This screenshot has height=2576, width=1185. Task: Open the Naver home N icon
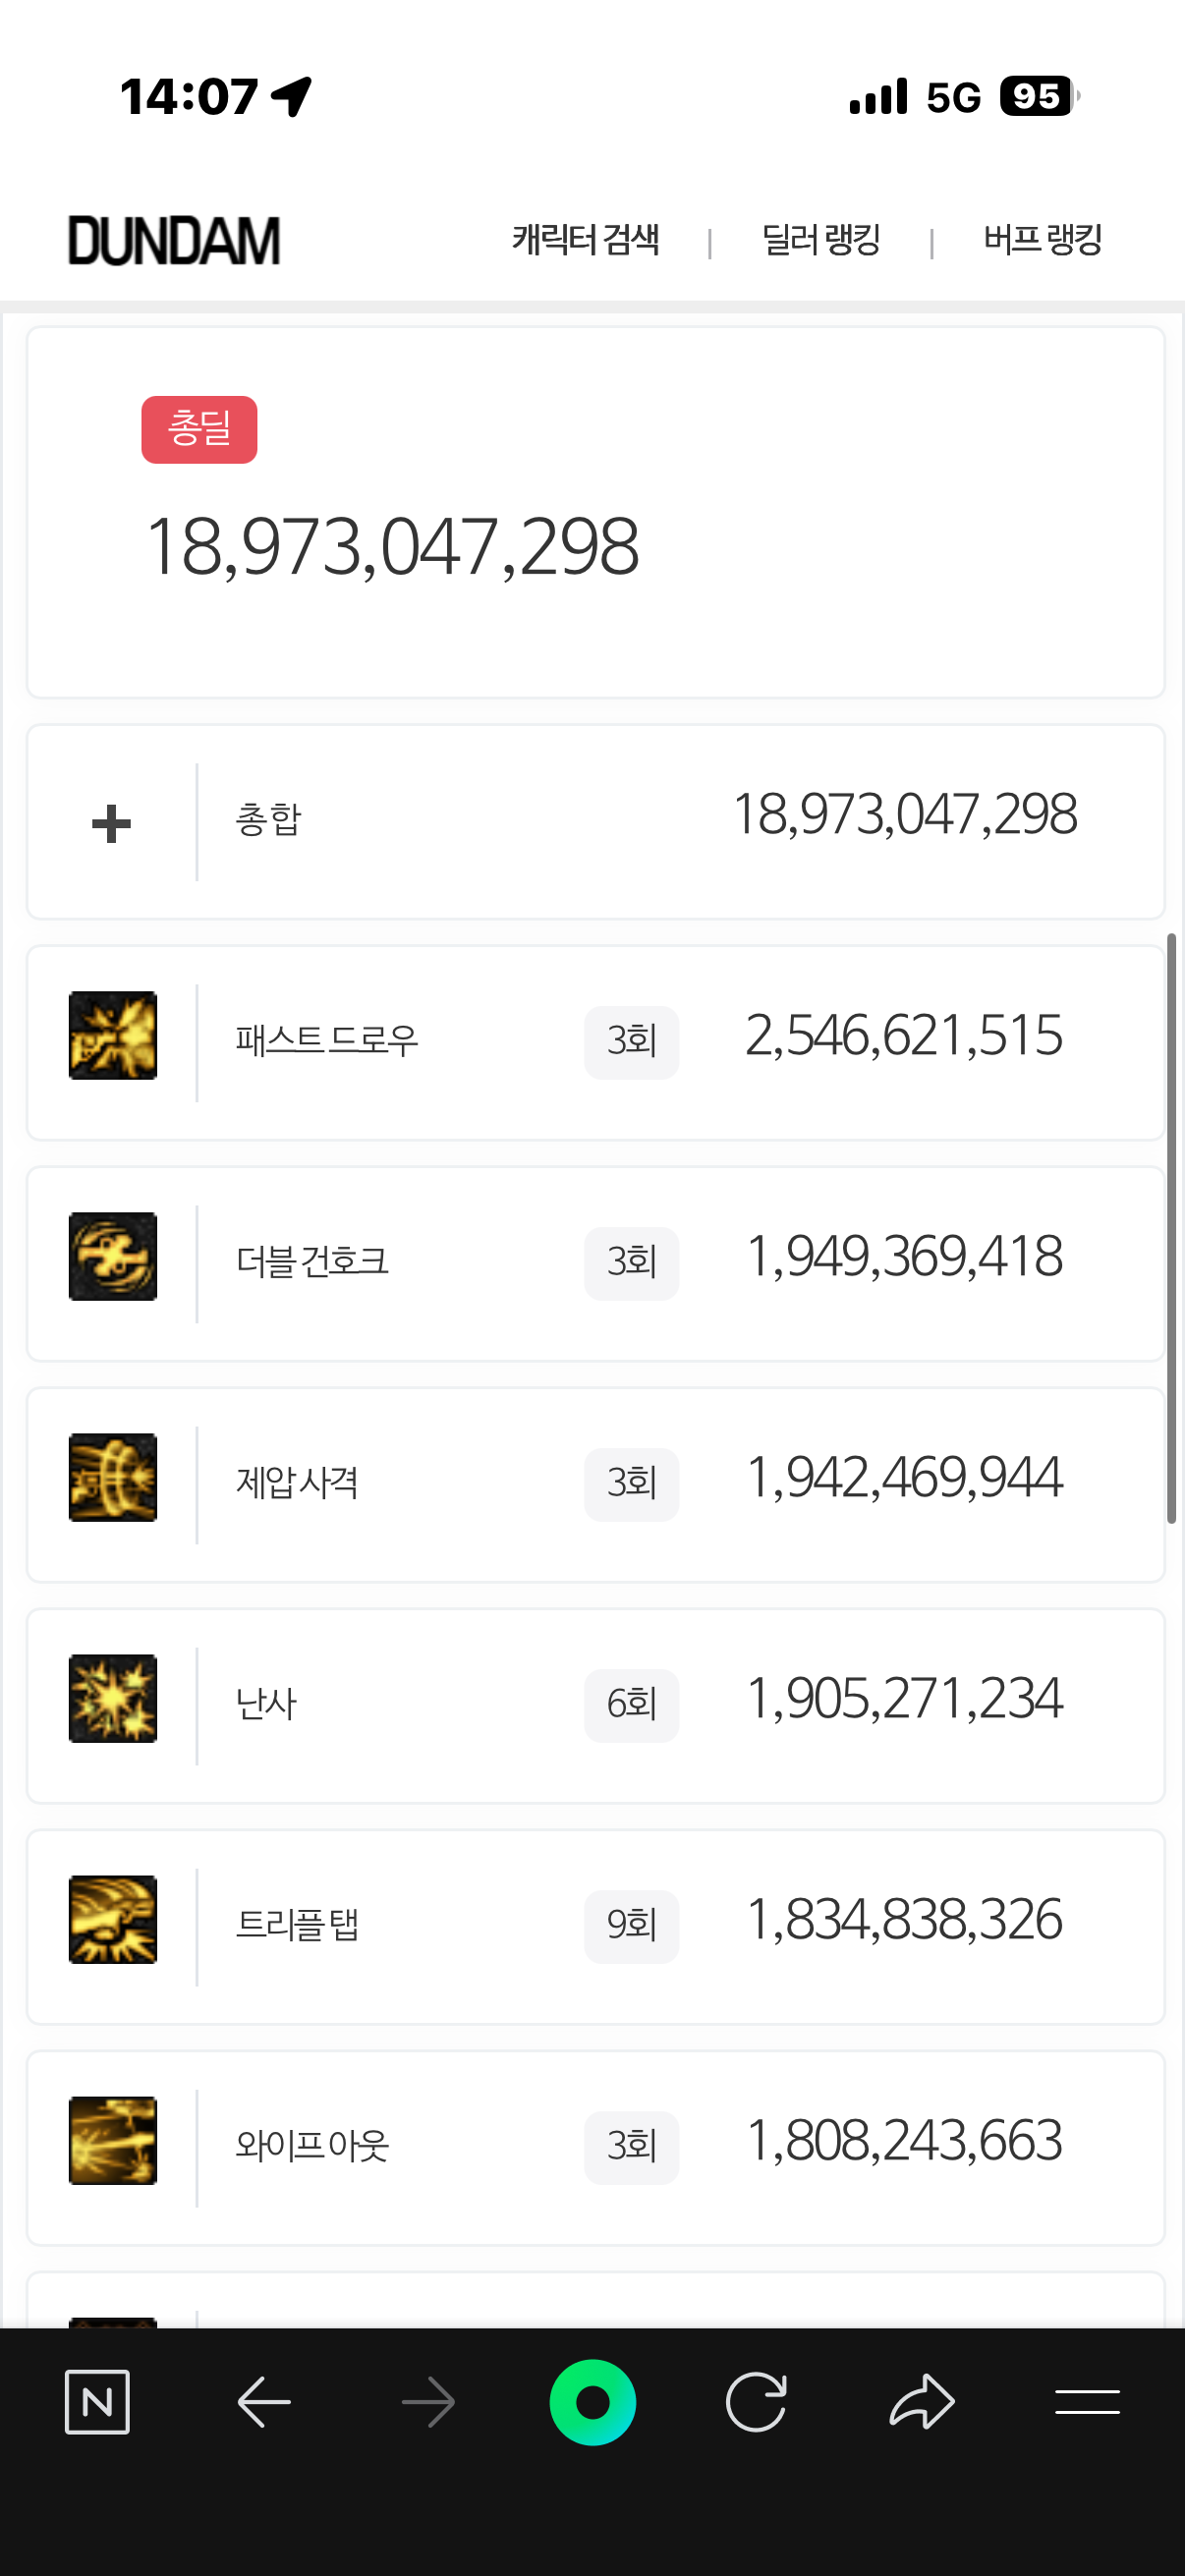[x=97, y=2401]
